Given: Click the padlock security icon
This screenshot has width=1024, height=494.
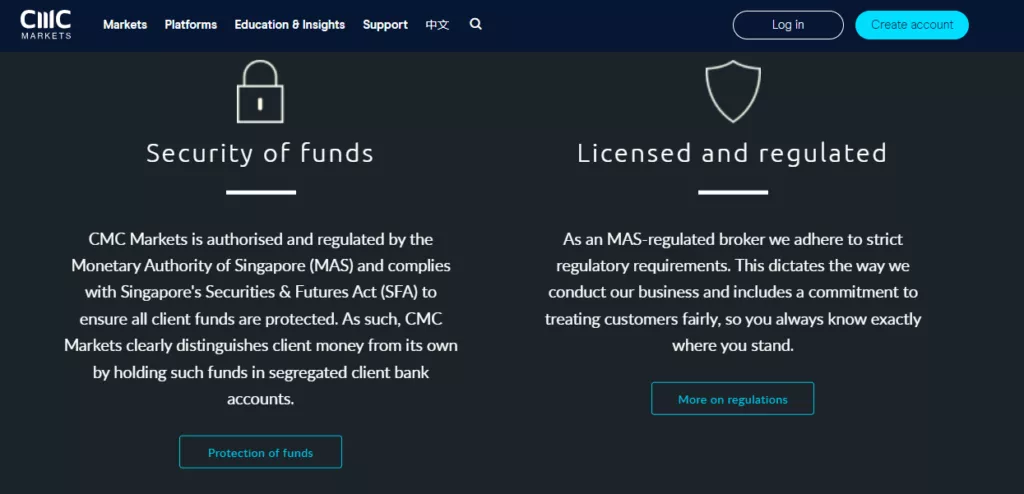Looking at the screenshot, I should pos(260,91).
